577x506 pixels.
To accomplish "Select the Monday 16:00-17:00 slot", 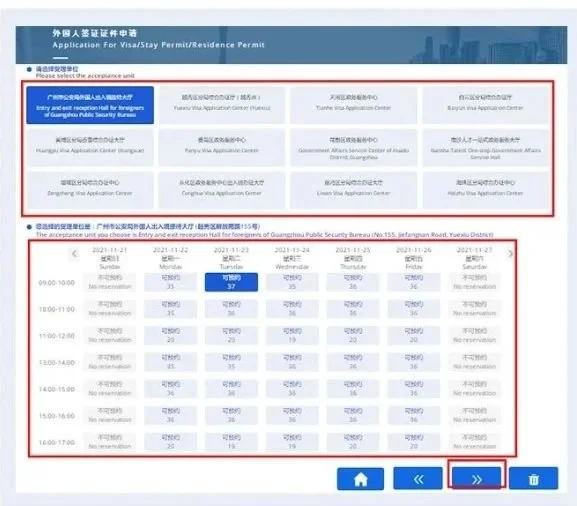I will tap(170, 442).
